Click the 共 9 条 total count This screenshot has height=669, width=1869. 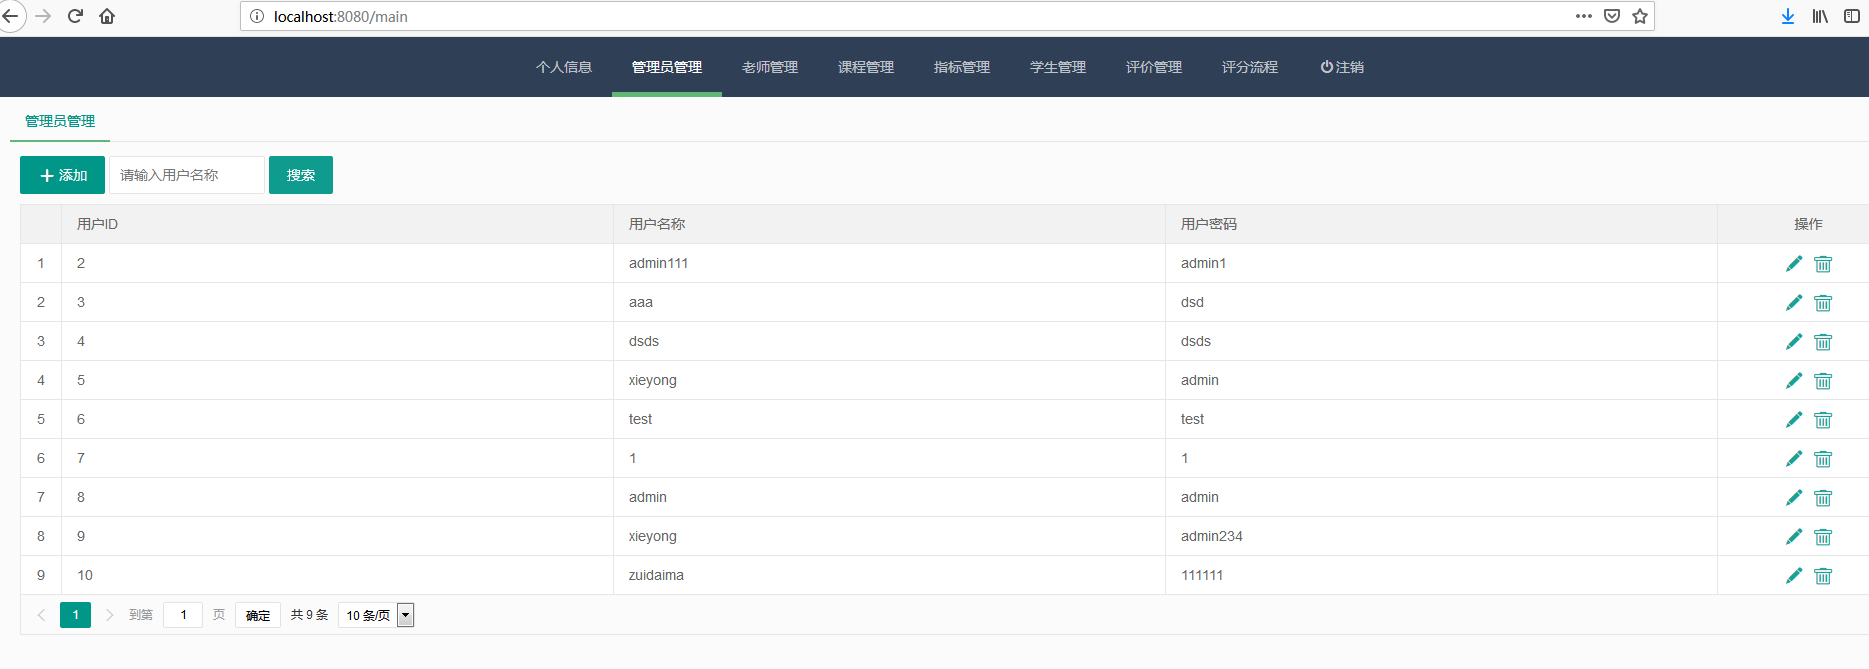point(310,615)
